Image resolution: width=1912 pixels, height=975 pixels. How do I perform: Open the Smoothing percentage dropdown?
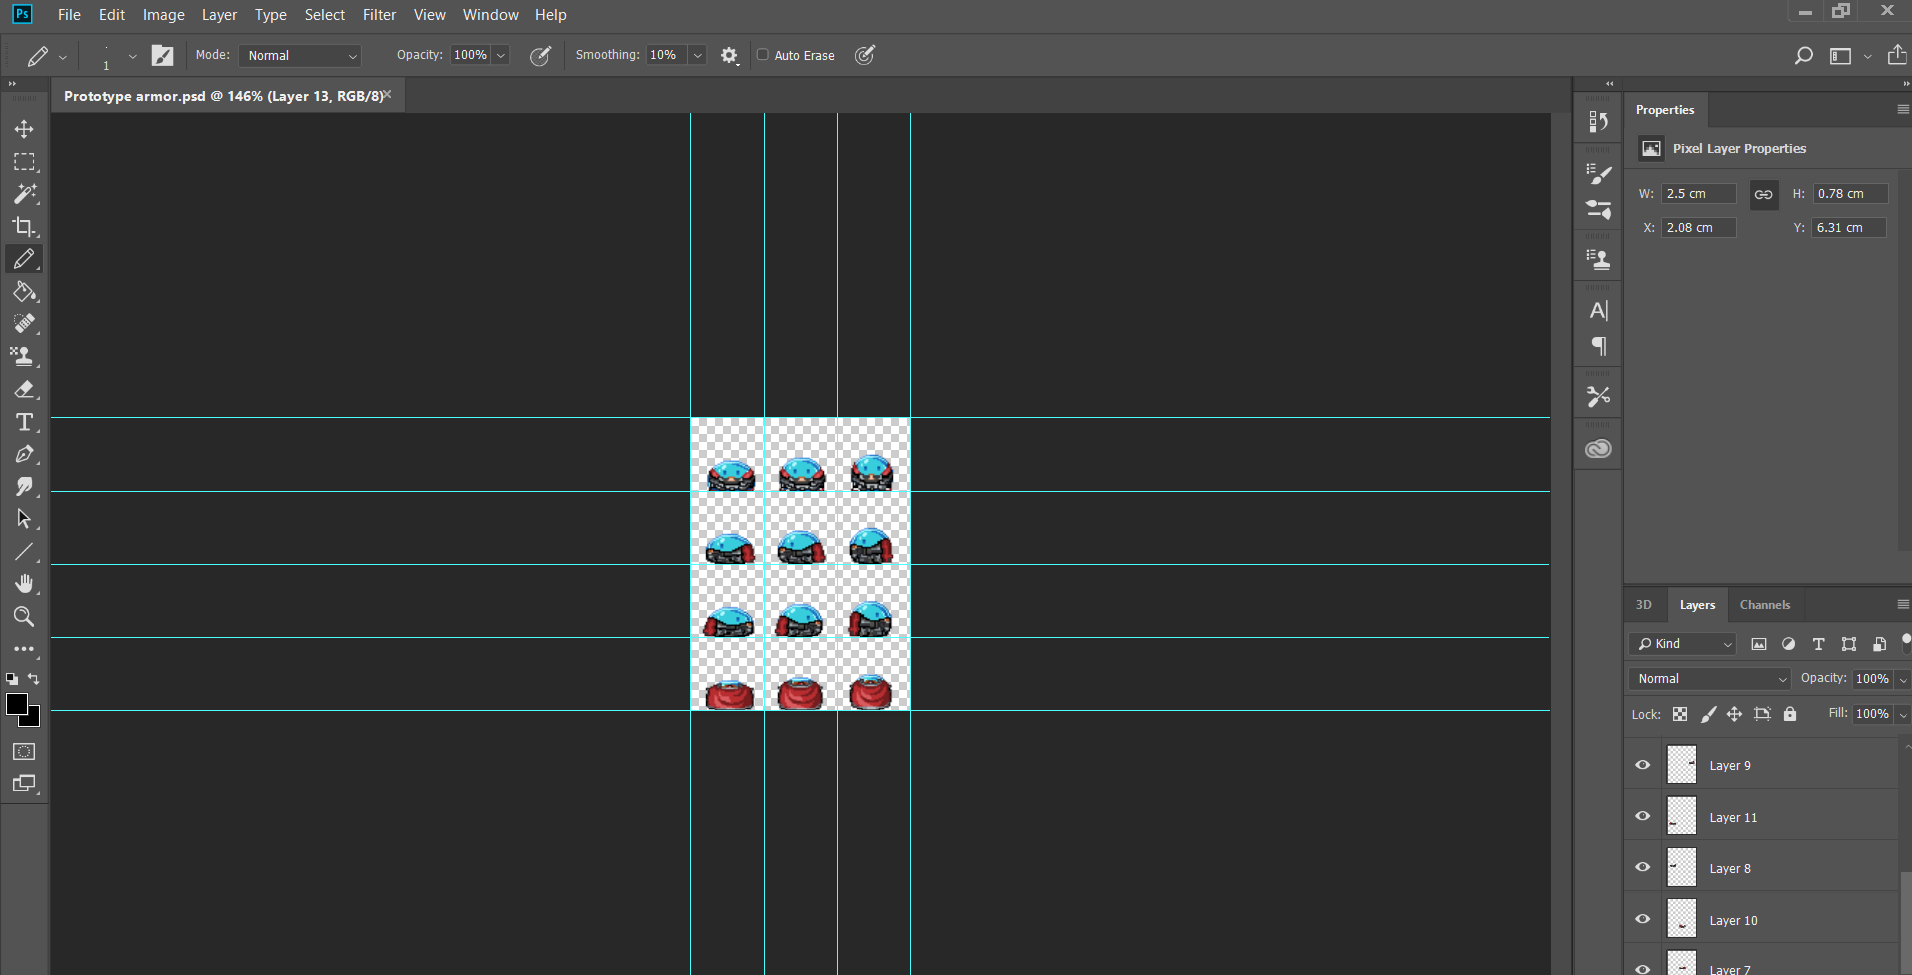click(698, 55)
